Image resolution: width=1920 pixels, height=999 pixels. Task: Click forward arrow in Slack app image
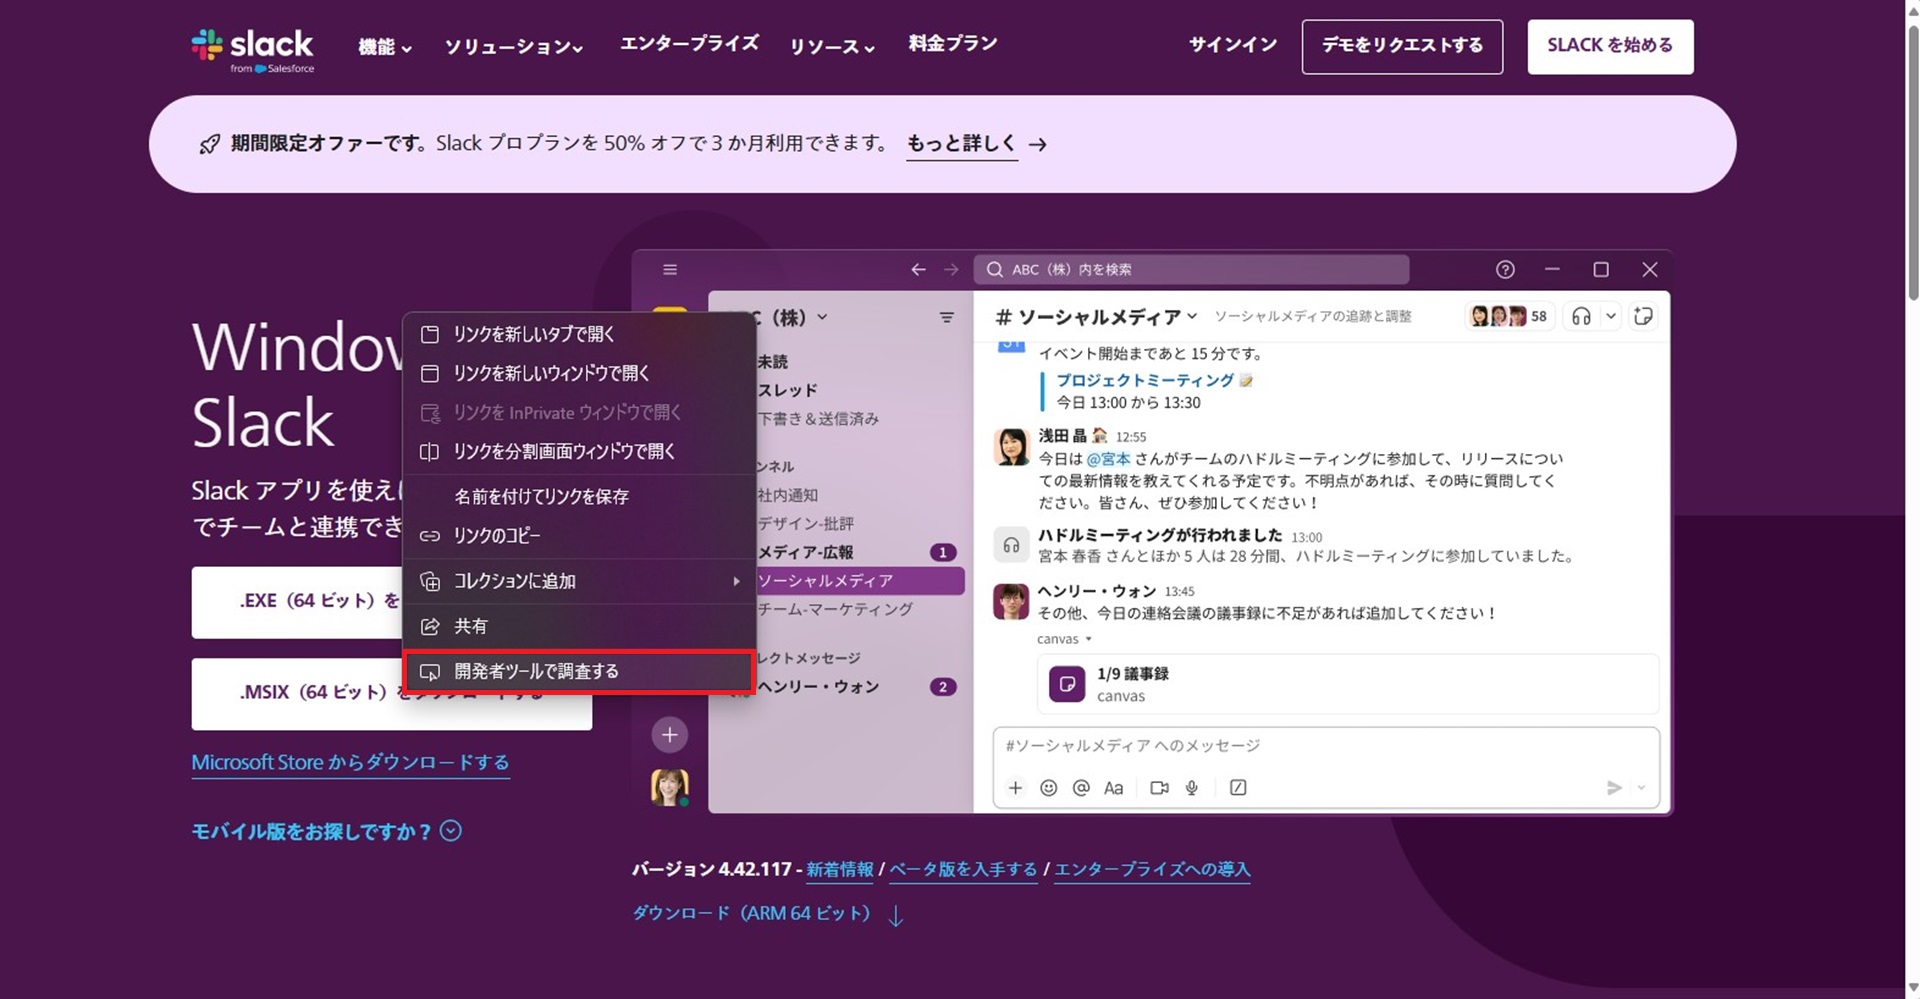click(x=951, y=269)
